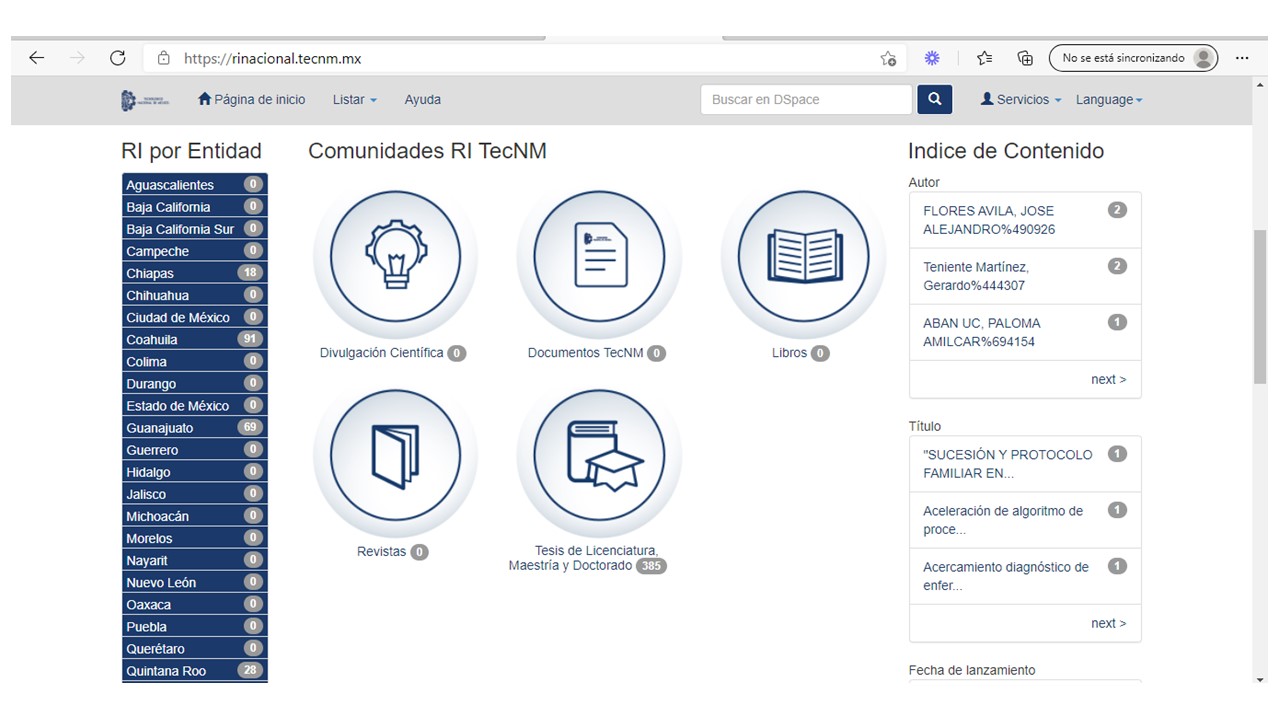Expand the Listar dropdown menu

(354, 100)
